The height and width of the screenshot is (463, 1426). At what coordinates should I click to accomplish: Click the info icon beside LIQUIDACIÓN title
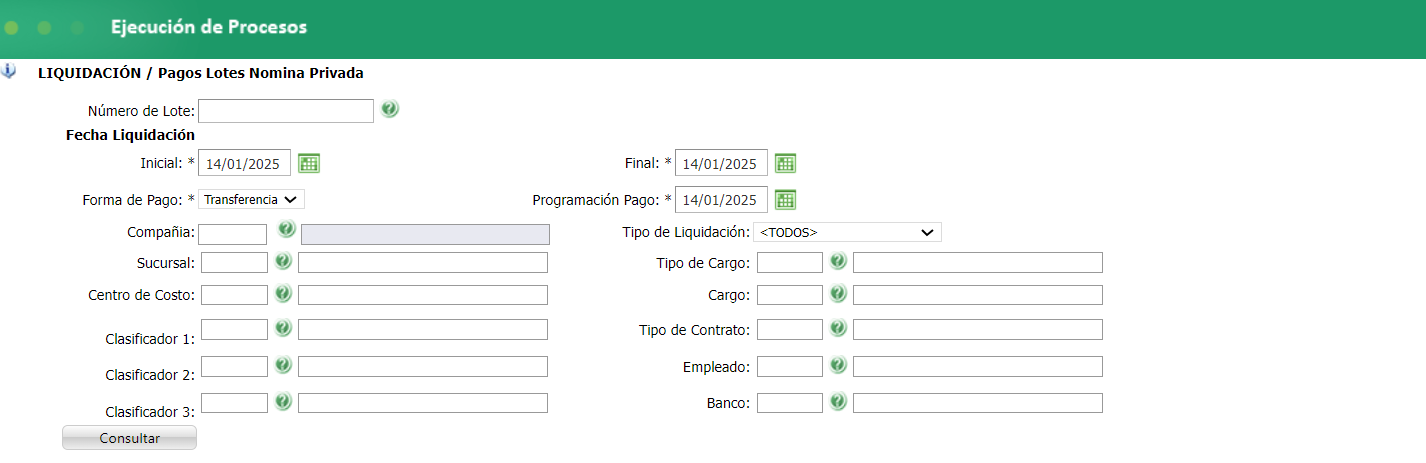coord(9,72)
